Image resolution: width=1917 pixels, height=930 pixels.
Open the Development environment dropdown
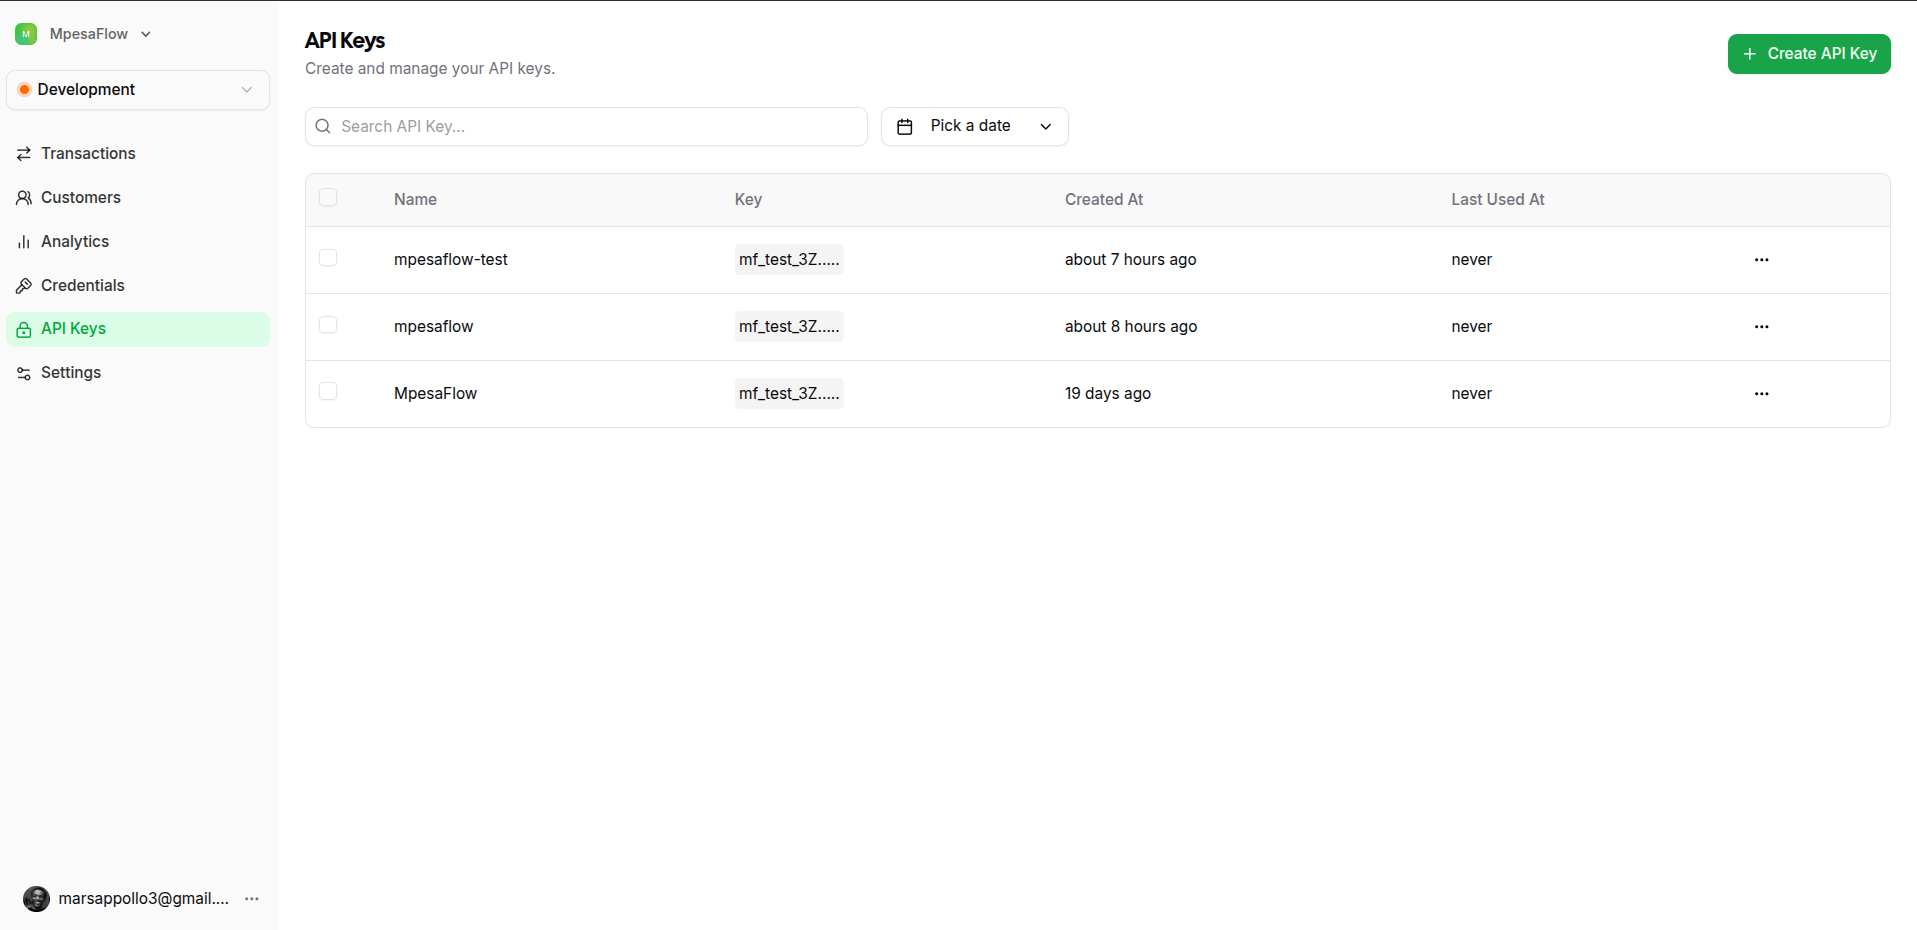(x=138, y=90)
